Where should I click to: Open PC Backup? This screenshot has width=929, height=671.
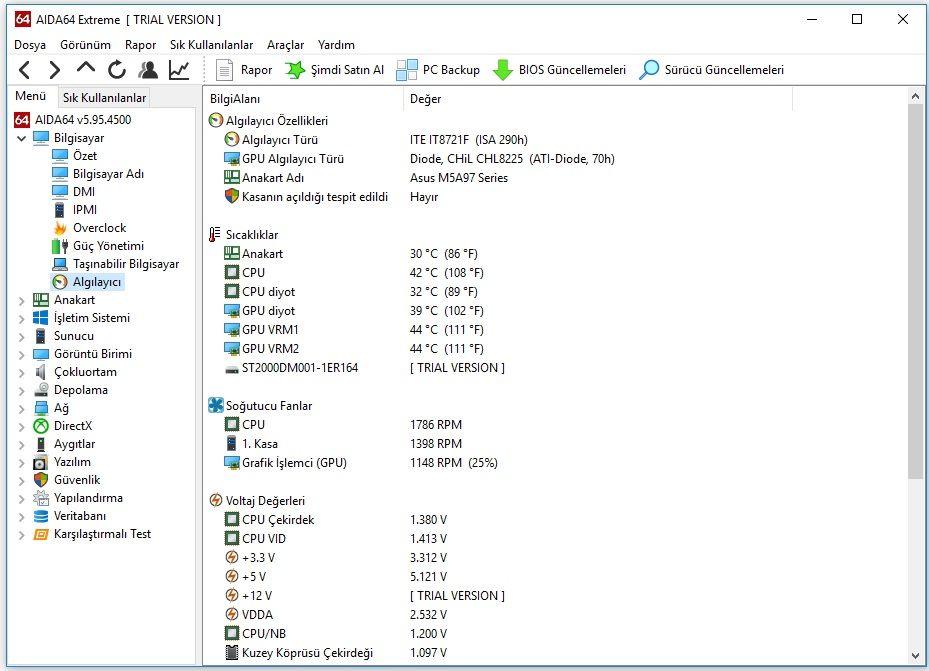point(438,70)
